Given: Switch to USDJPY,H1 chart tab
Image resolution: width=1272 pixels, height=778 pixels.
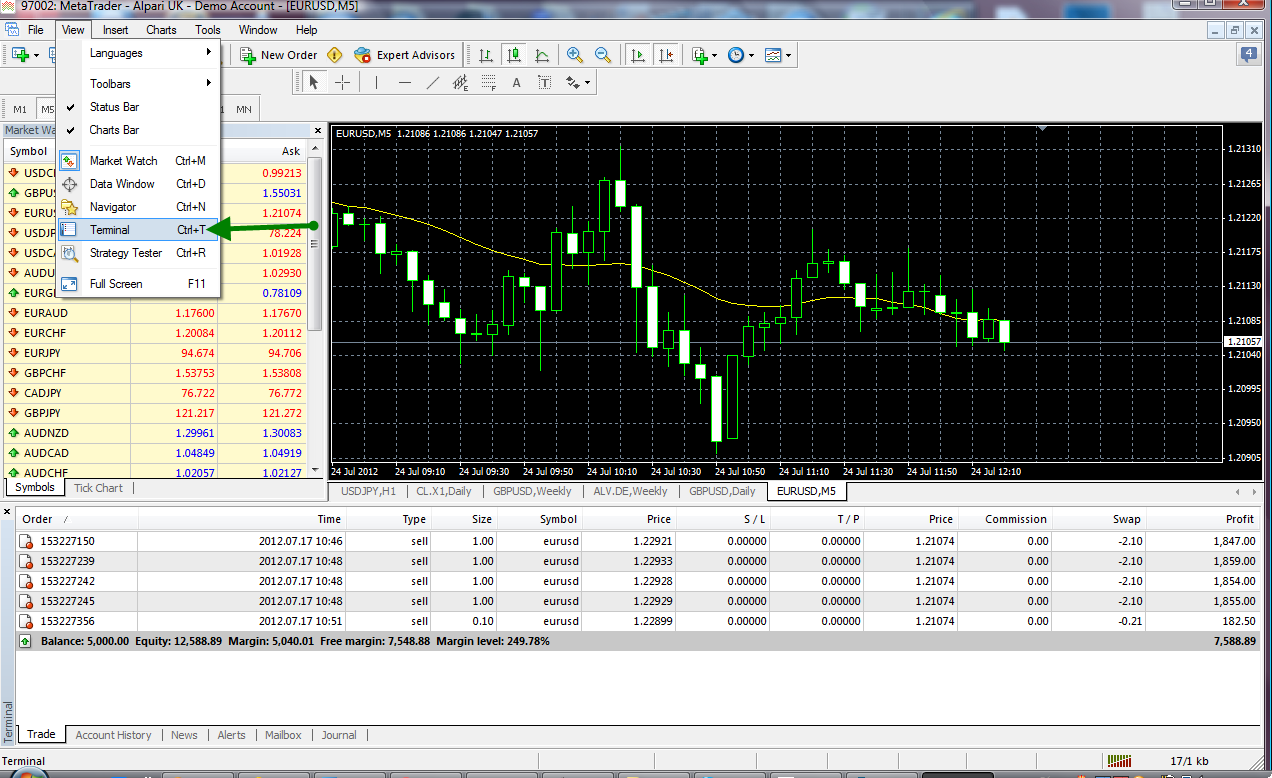Looking at the screenshot, I should tap(368, 491).
